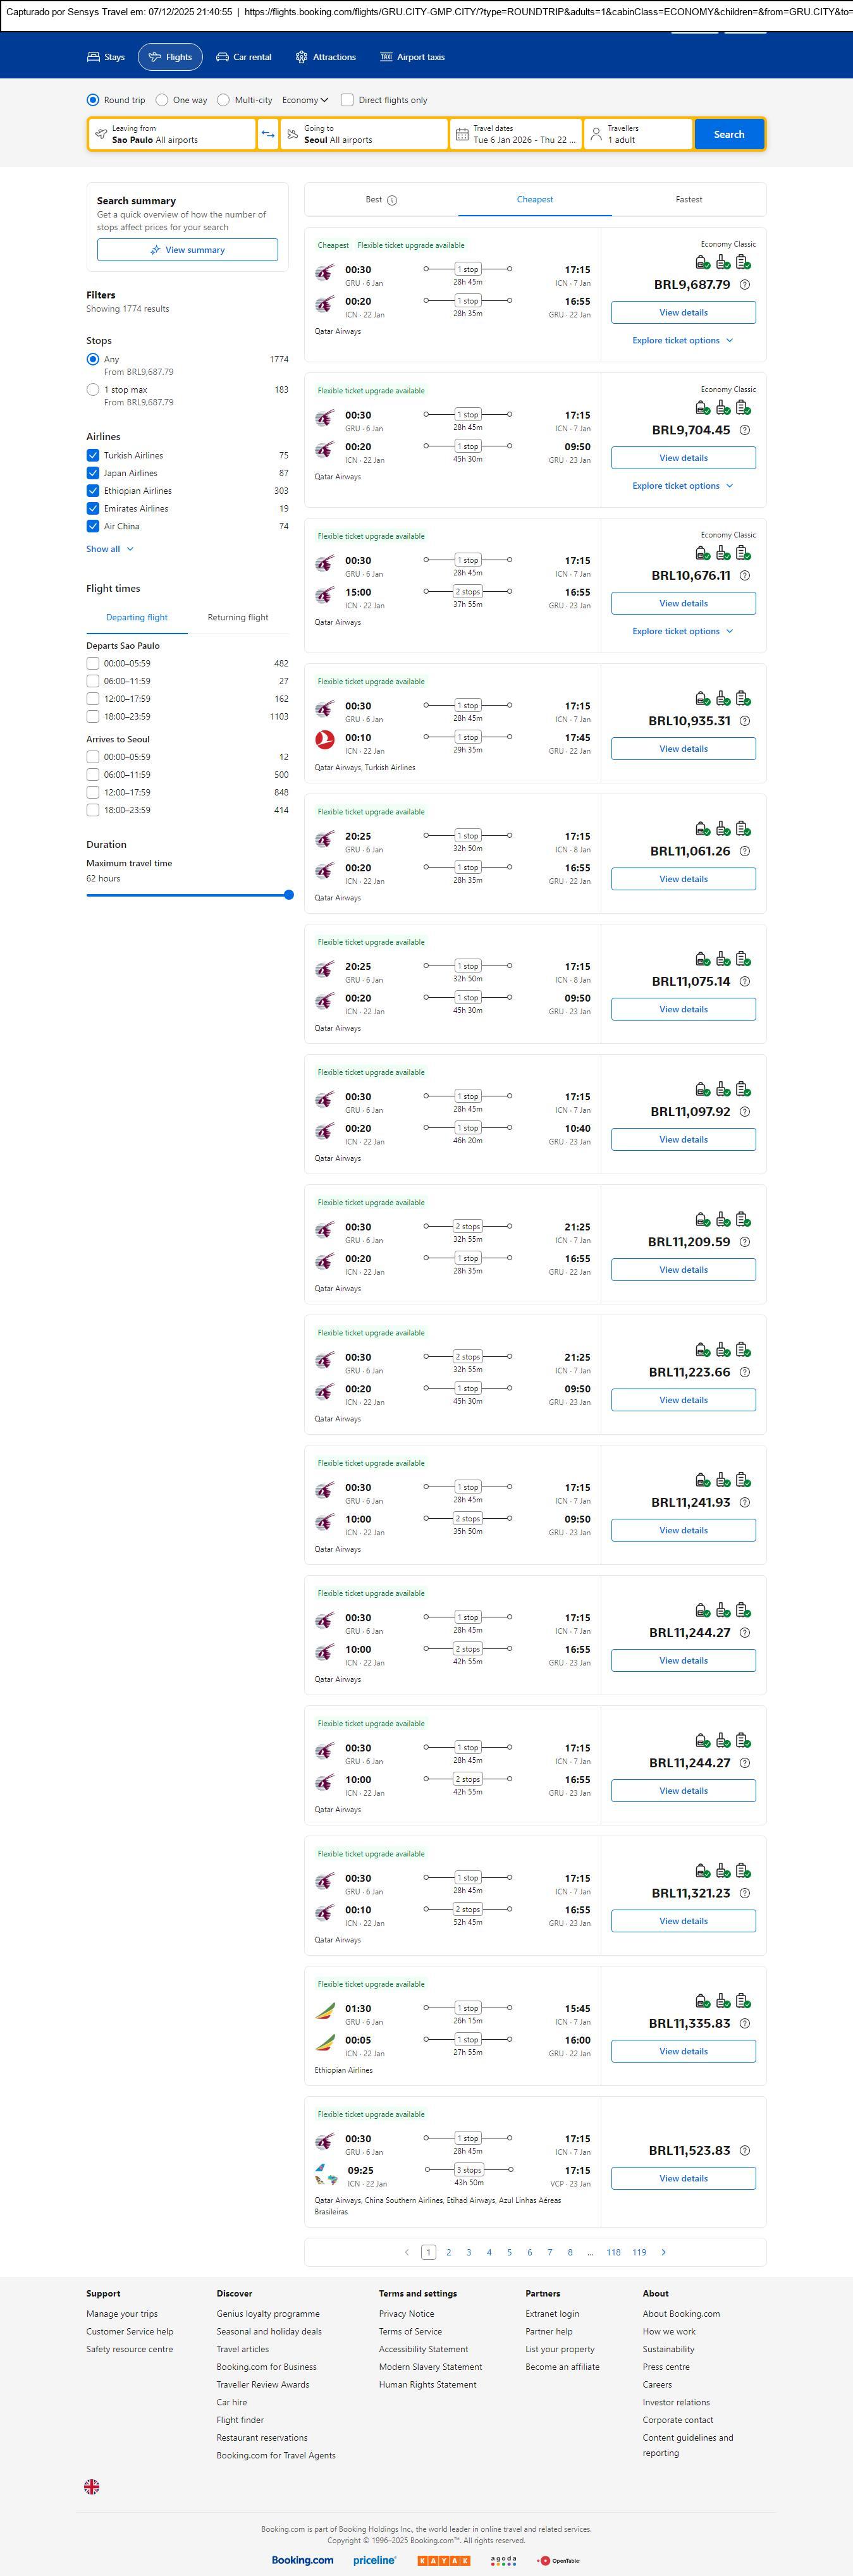
Task: Expand Show all airlines list
Action: pos(109,549)
